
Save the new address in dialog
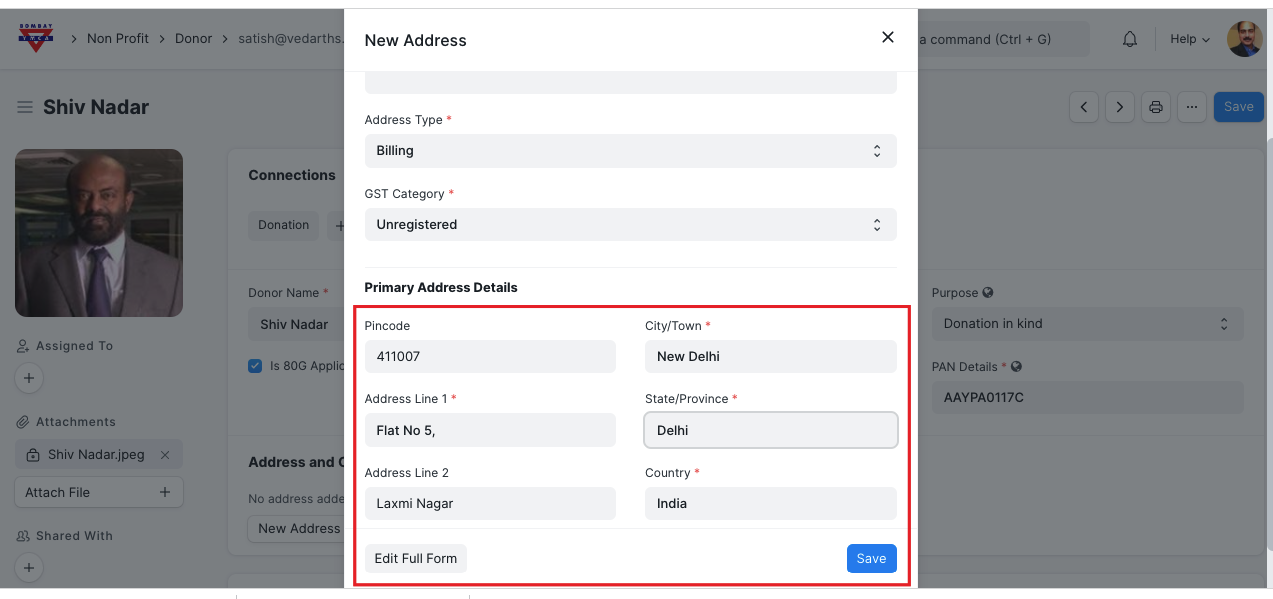click(871, 559)
